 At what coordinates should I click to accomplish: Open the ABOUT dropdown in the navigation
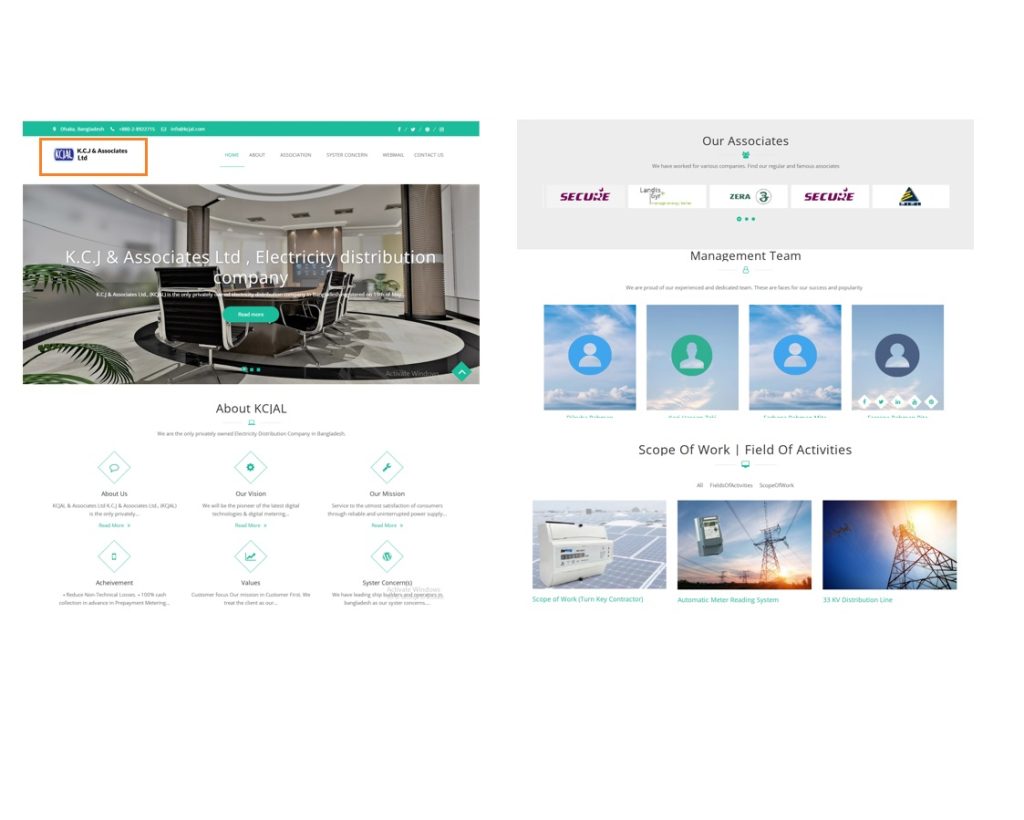click(257, 154)
